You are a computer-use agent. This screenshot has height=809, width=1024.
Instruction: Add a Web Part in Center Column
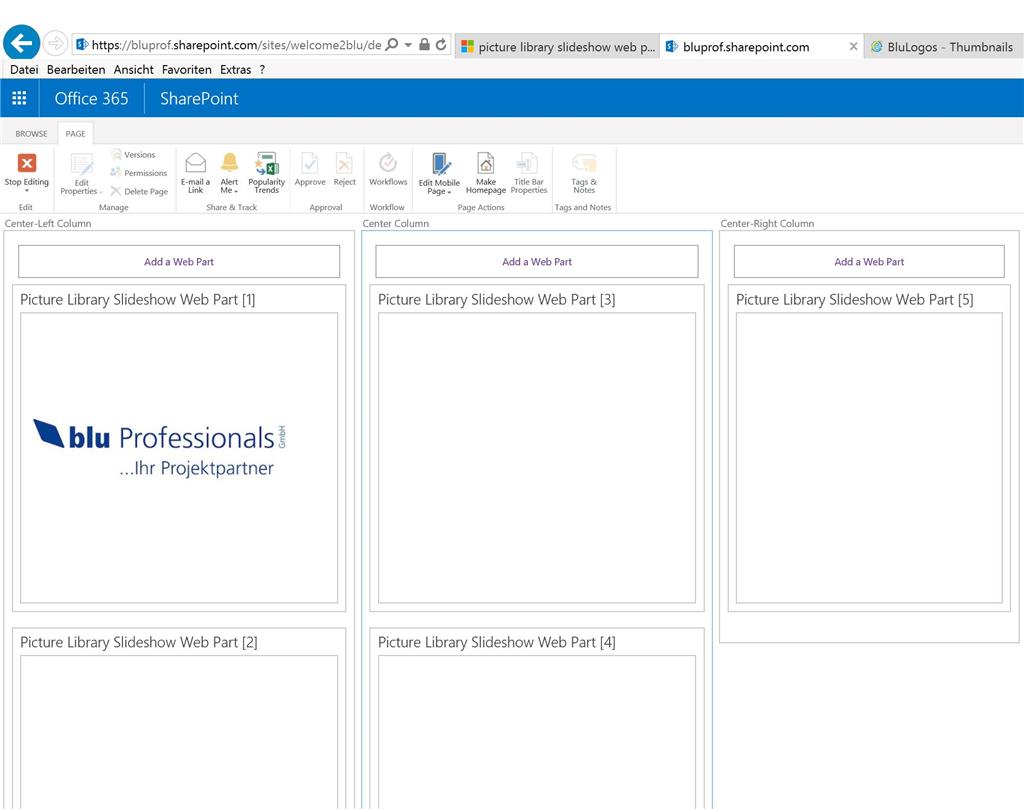point(537,262)
